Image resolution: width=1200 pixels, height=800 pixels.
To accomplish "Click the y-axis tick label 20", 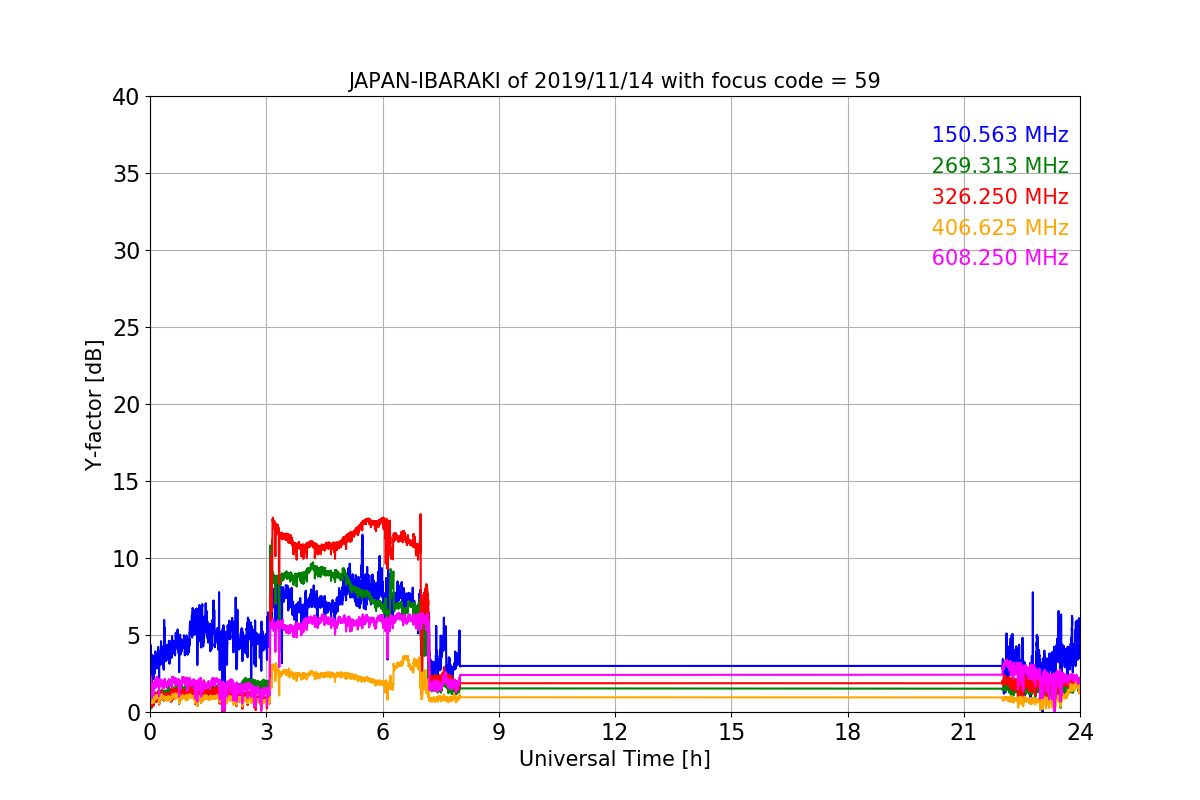I will tap(125, 405).
